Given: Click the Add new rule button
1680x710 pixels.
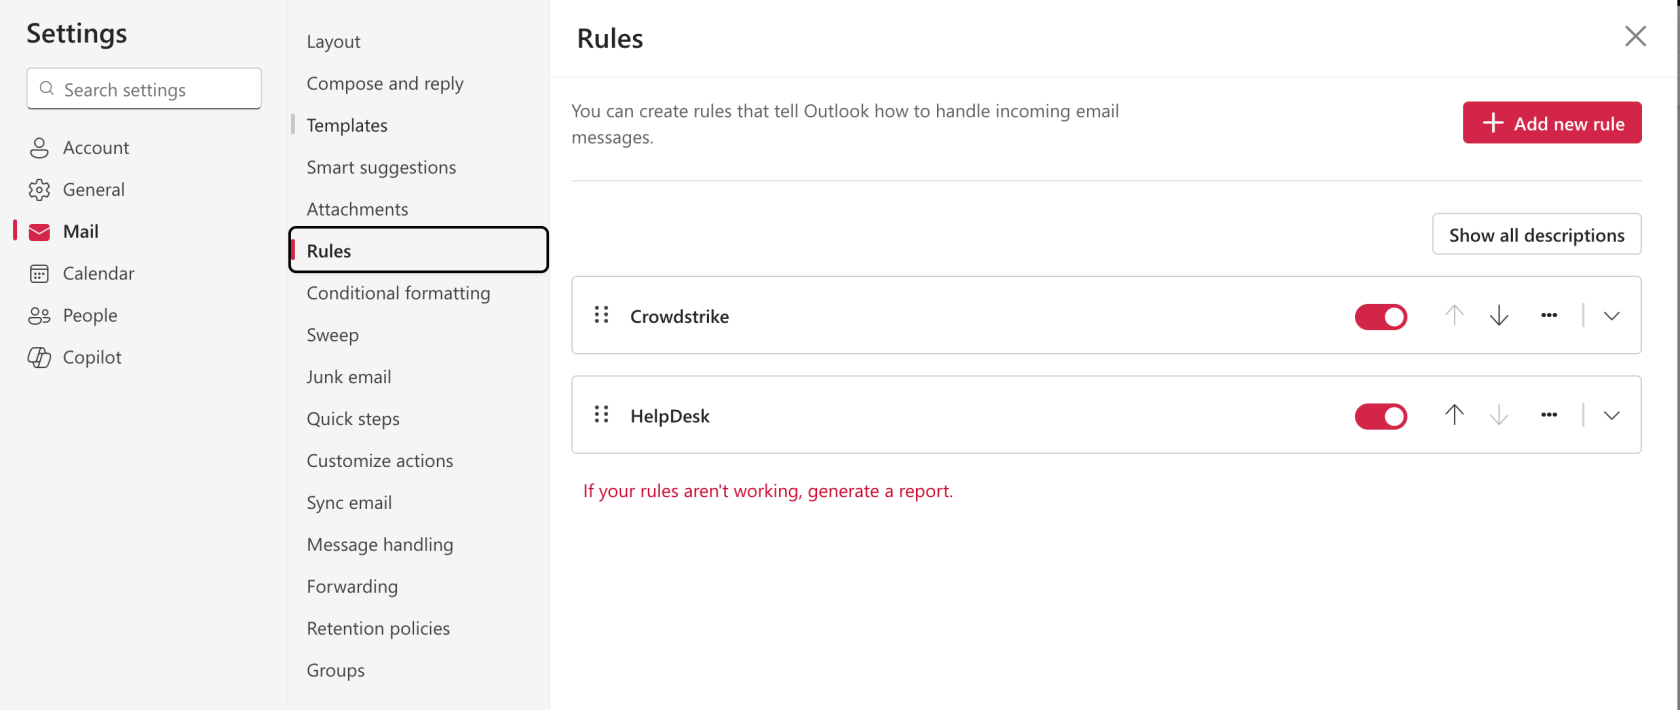Looking at the screenshot, I should [x=1552, y=123].
